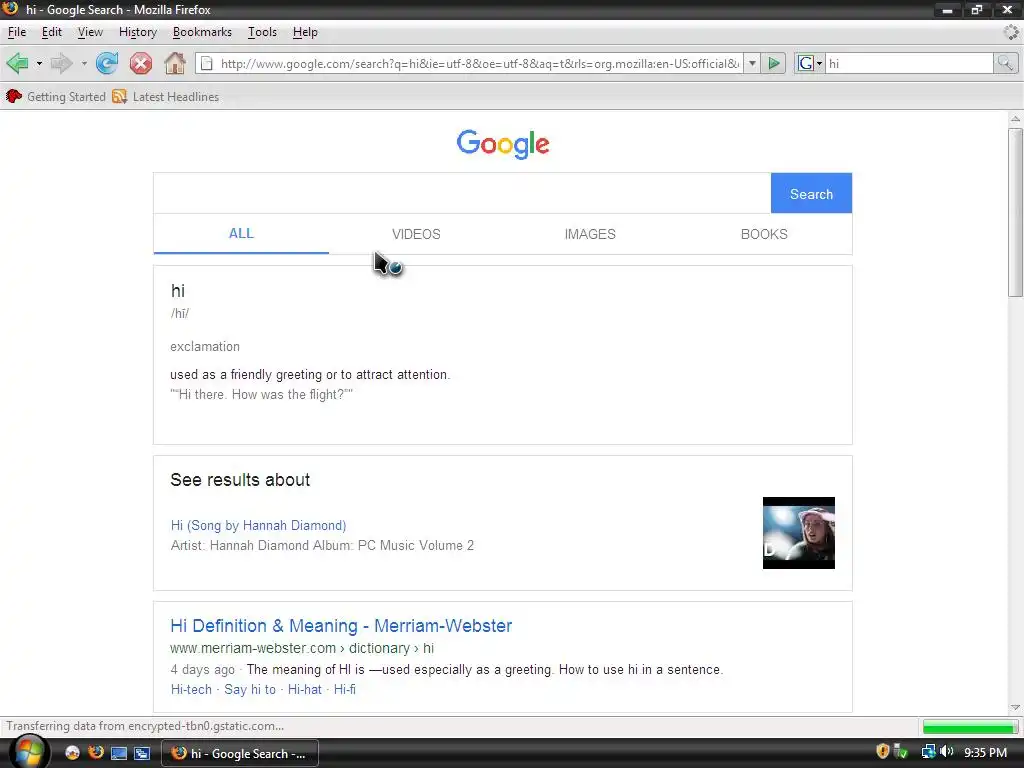The height and width of the screenshot is (768, 1024).
Task: Open the Bookmarks menu
Action: click(x=202, y=32)
